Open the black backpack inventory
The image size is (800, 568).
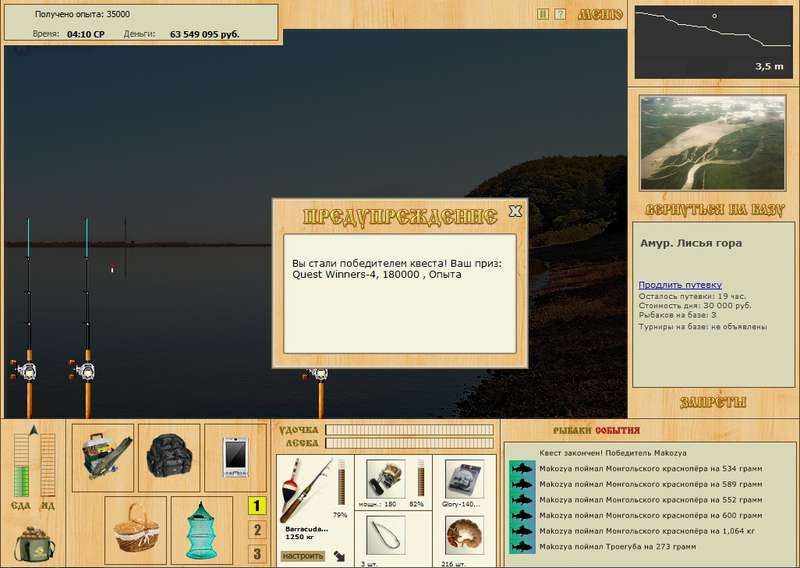169,458
